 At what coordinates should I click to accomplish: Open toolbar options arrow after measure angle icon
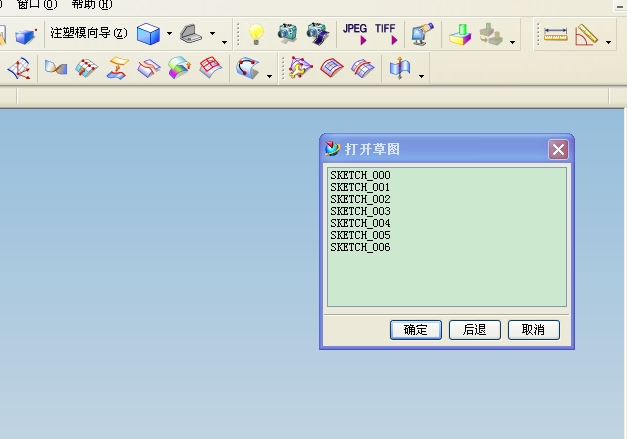coord(608,42)
